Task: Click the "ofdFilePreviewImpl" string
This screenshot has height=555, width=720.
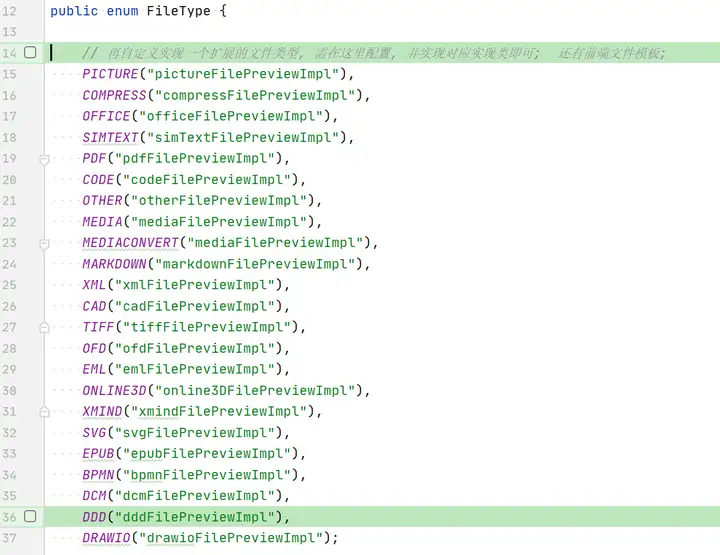Action: tap(195, 348)
